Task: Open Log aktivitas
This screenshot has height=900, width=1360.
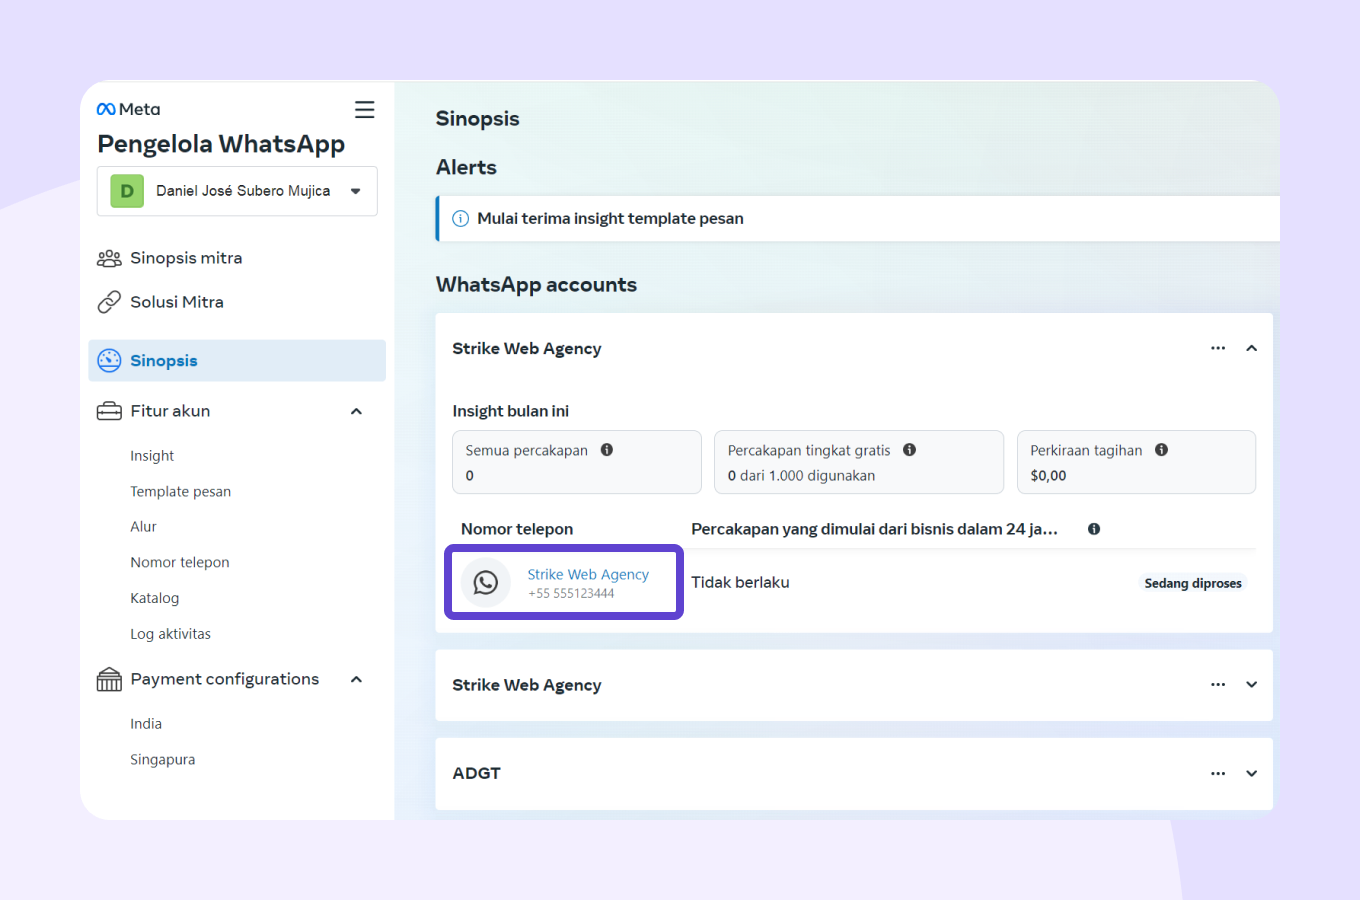Action: point(170,634)
